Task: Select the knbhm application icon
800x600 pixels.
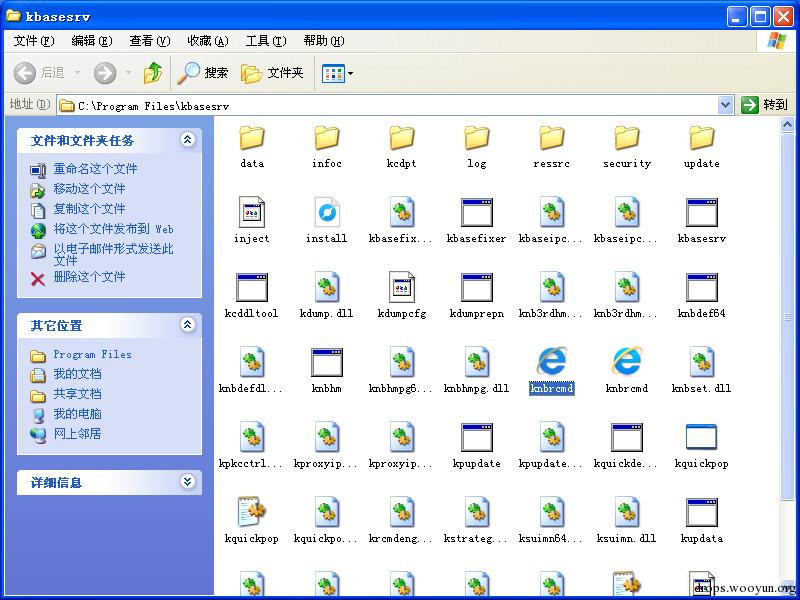Action: click(x=327, y=362)
